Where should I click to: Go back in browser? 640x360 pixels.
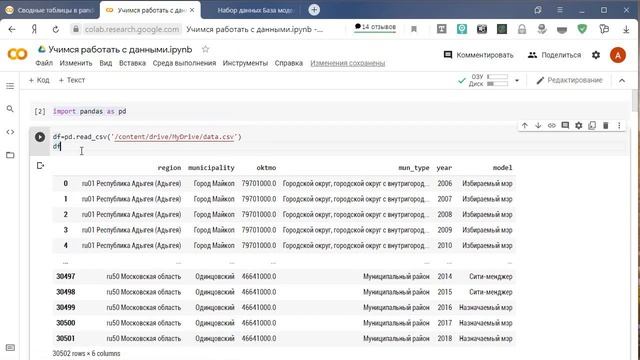click(12, 29)
